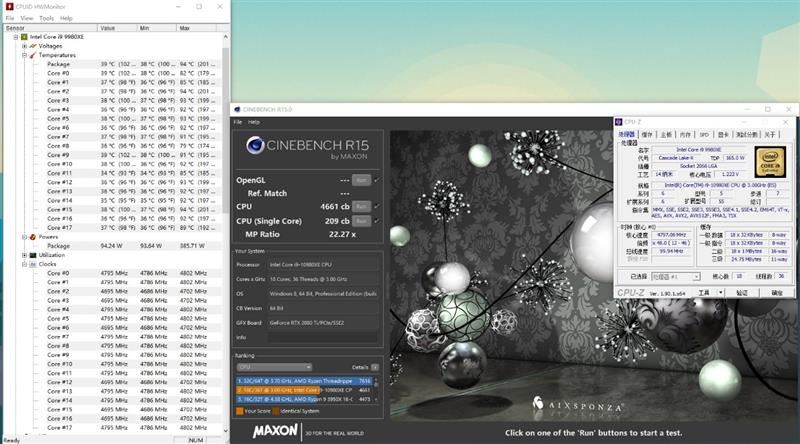Click the Voltages lightning icon in HWMonitor
The height and width of the screenshot is (444, 800).
point(33,46)
